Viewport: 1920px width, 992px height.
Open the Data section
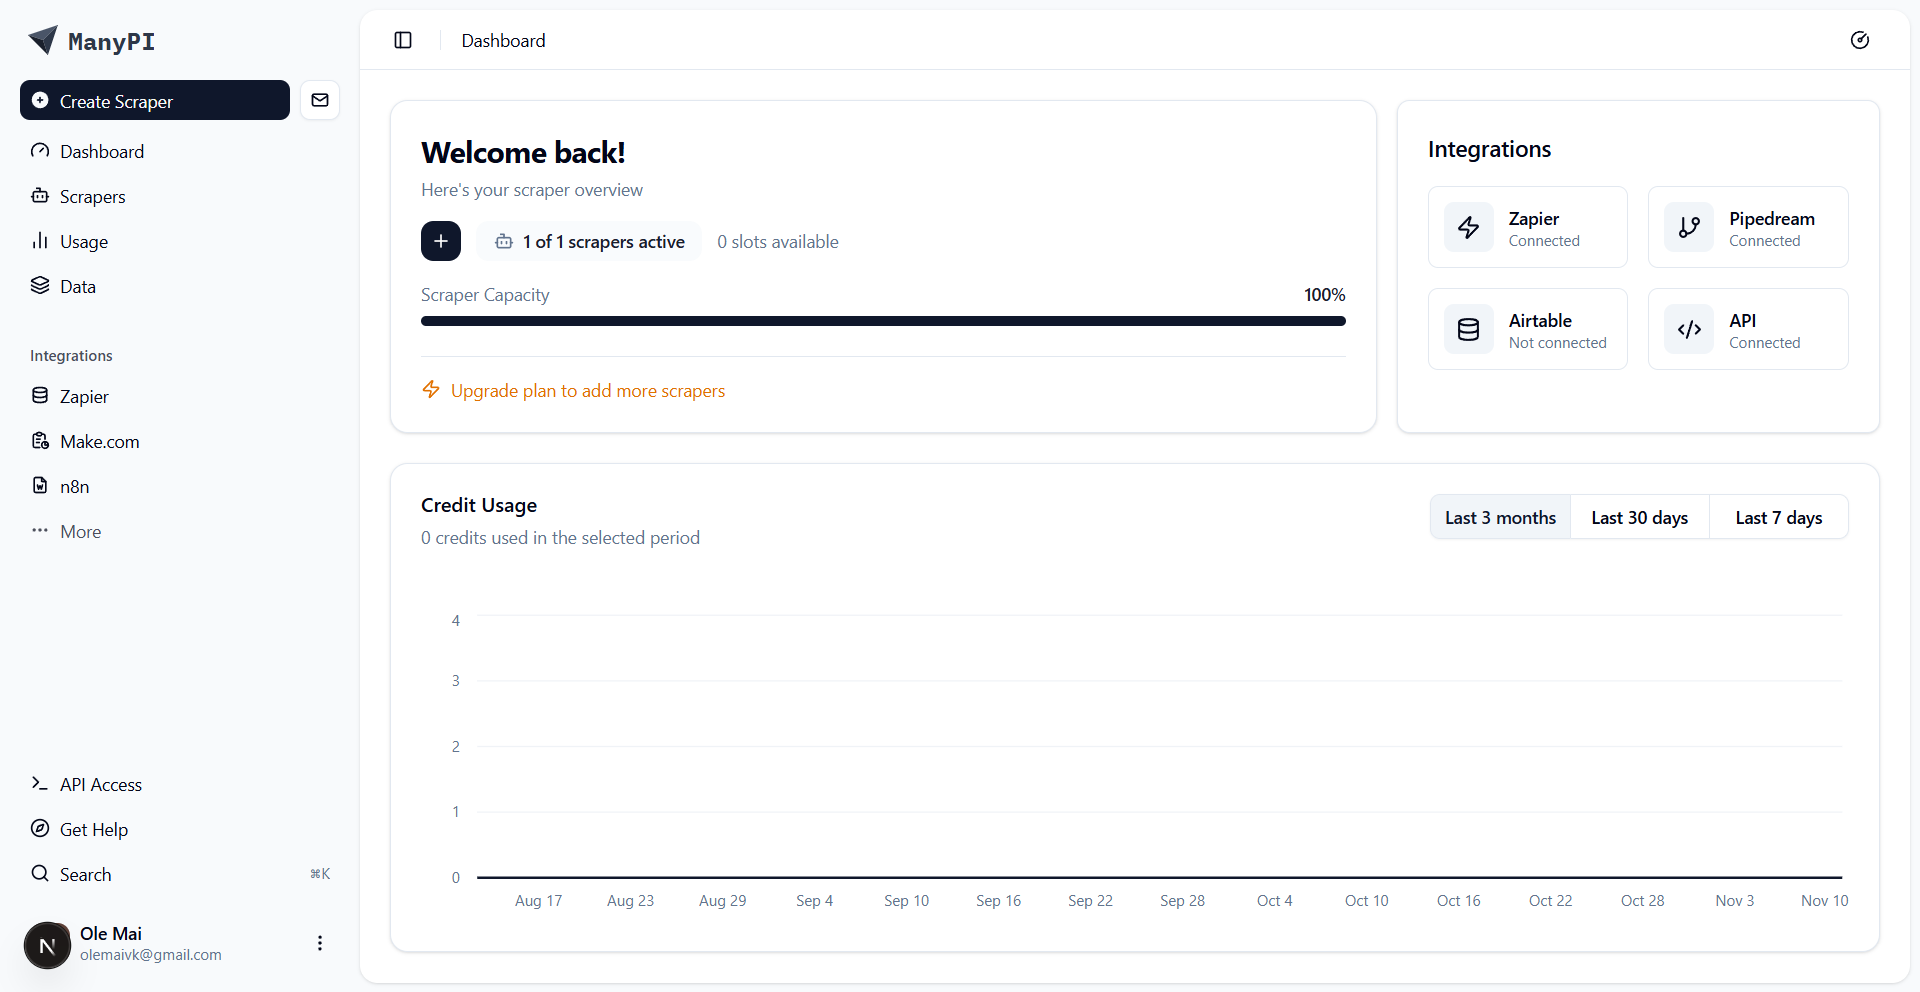78,286
